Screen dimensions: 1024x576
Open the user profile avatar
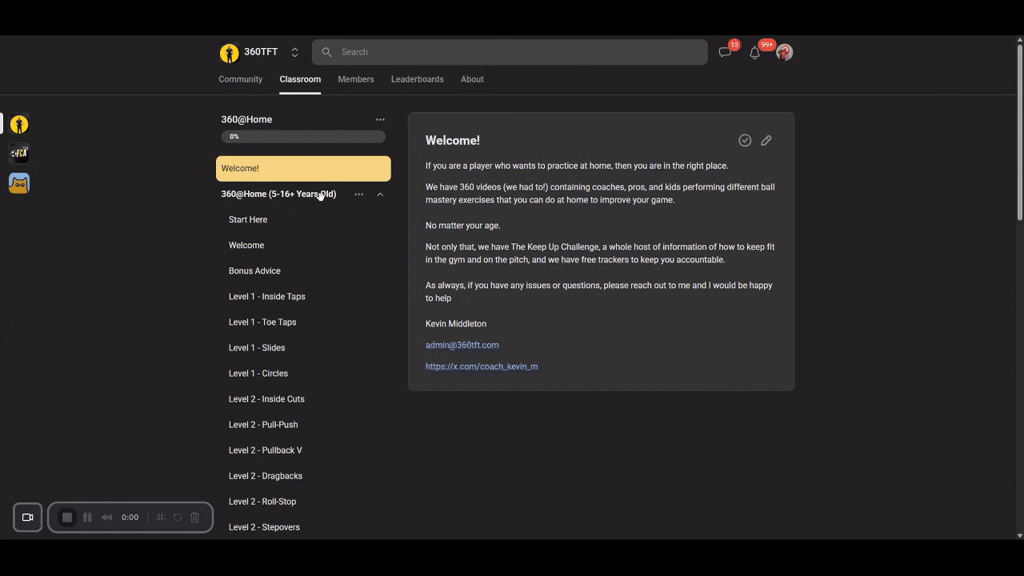click(x=784, y=52)
